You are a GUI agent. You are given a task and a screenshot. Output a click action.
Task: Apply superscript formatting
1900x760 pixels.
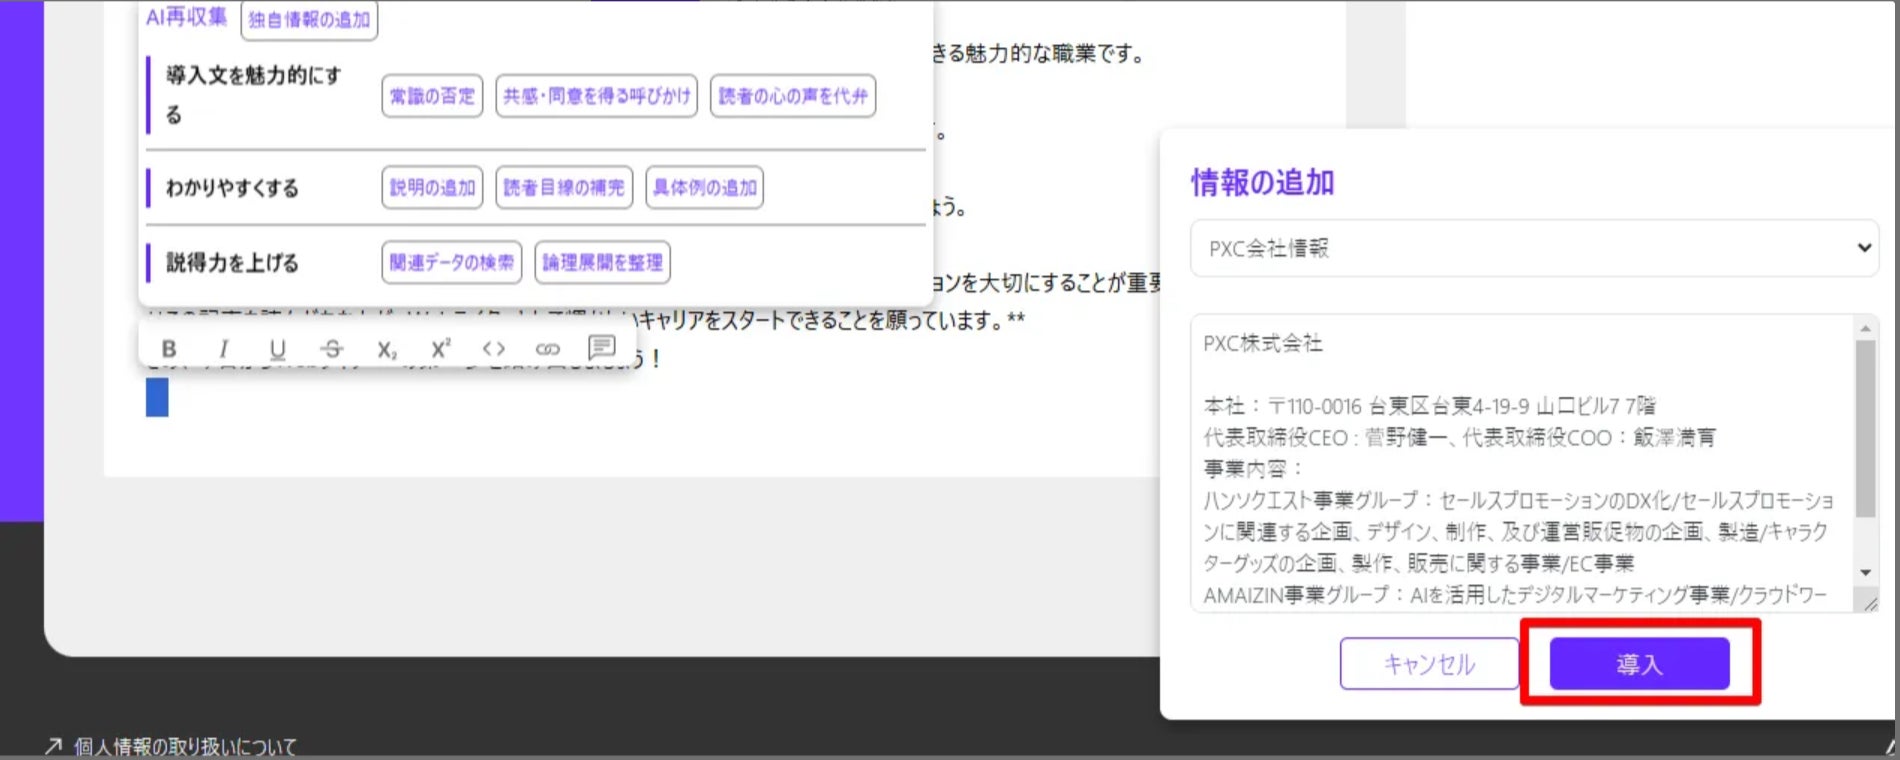pyautogui.click(x=440, y=349)
